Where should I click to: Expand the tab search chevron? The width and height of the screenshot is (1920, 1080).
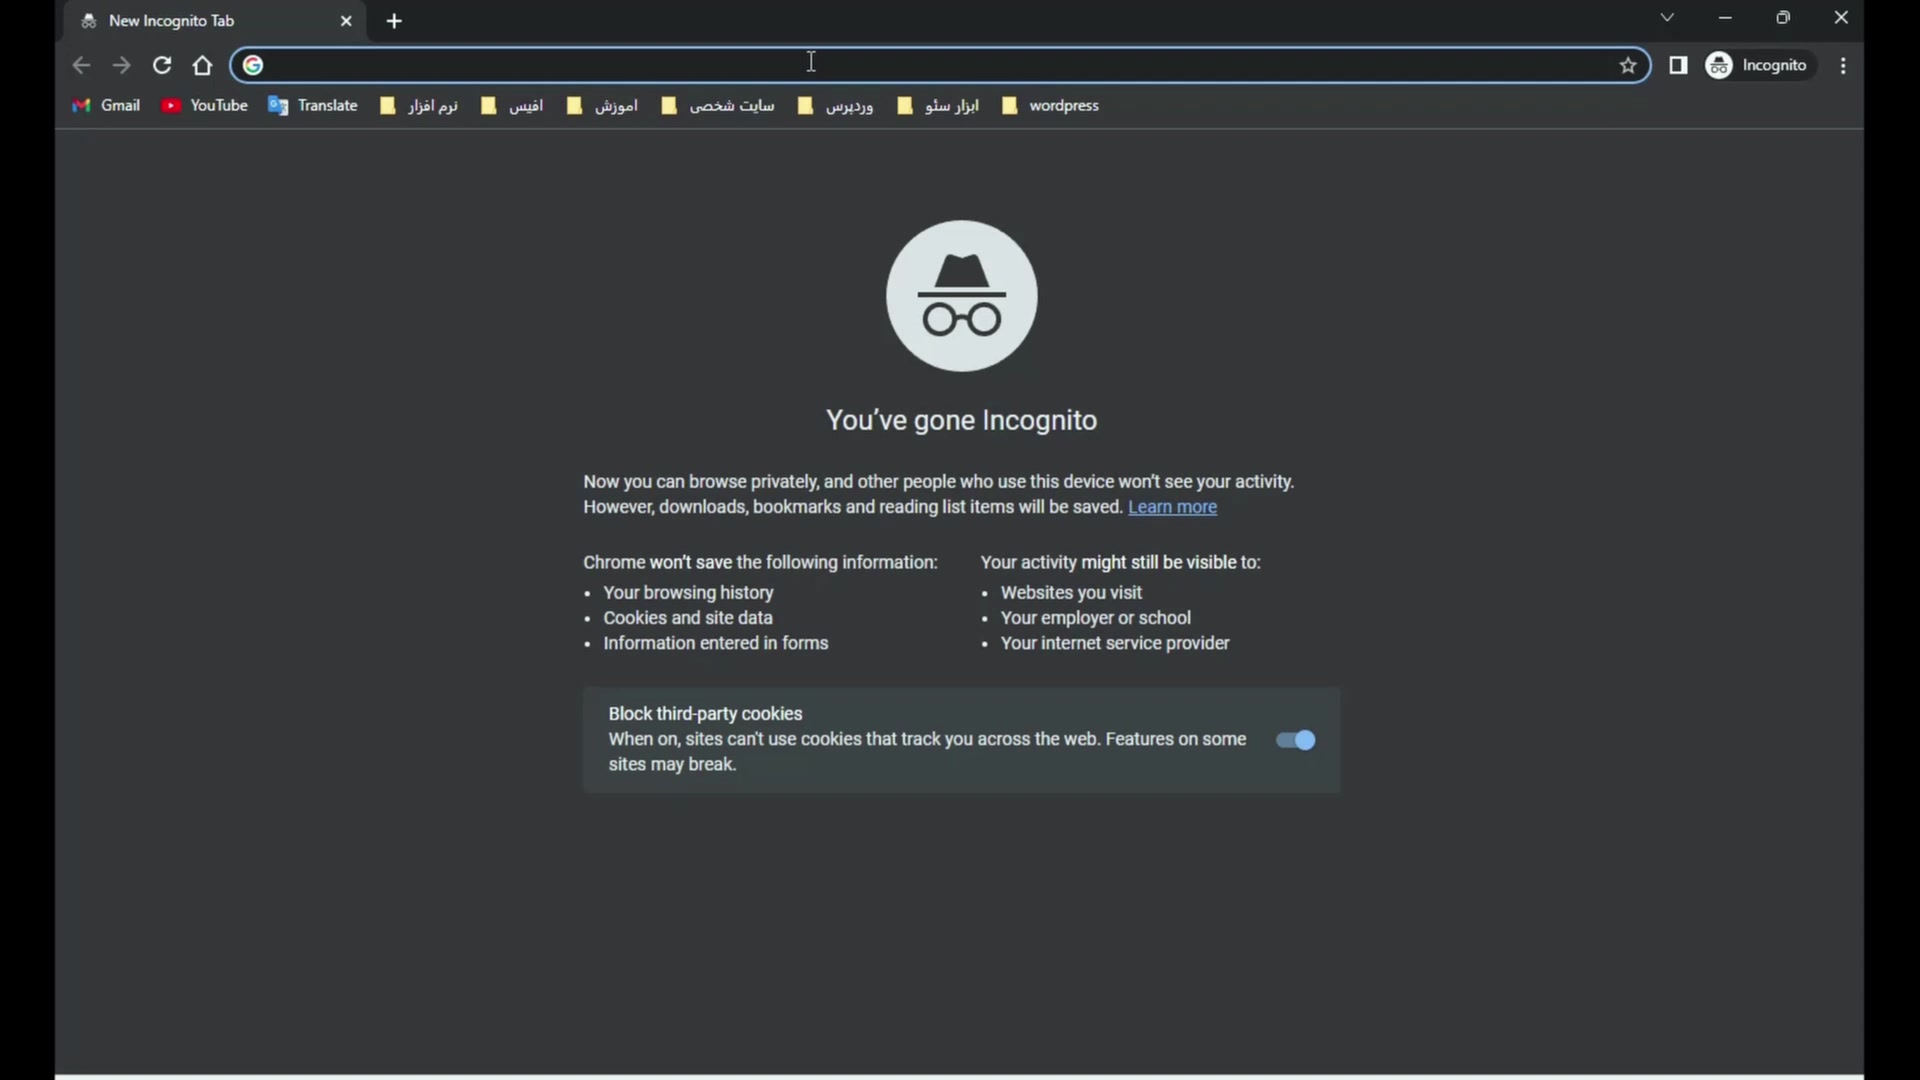tap(1667, 18)
